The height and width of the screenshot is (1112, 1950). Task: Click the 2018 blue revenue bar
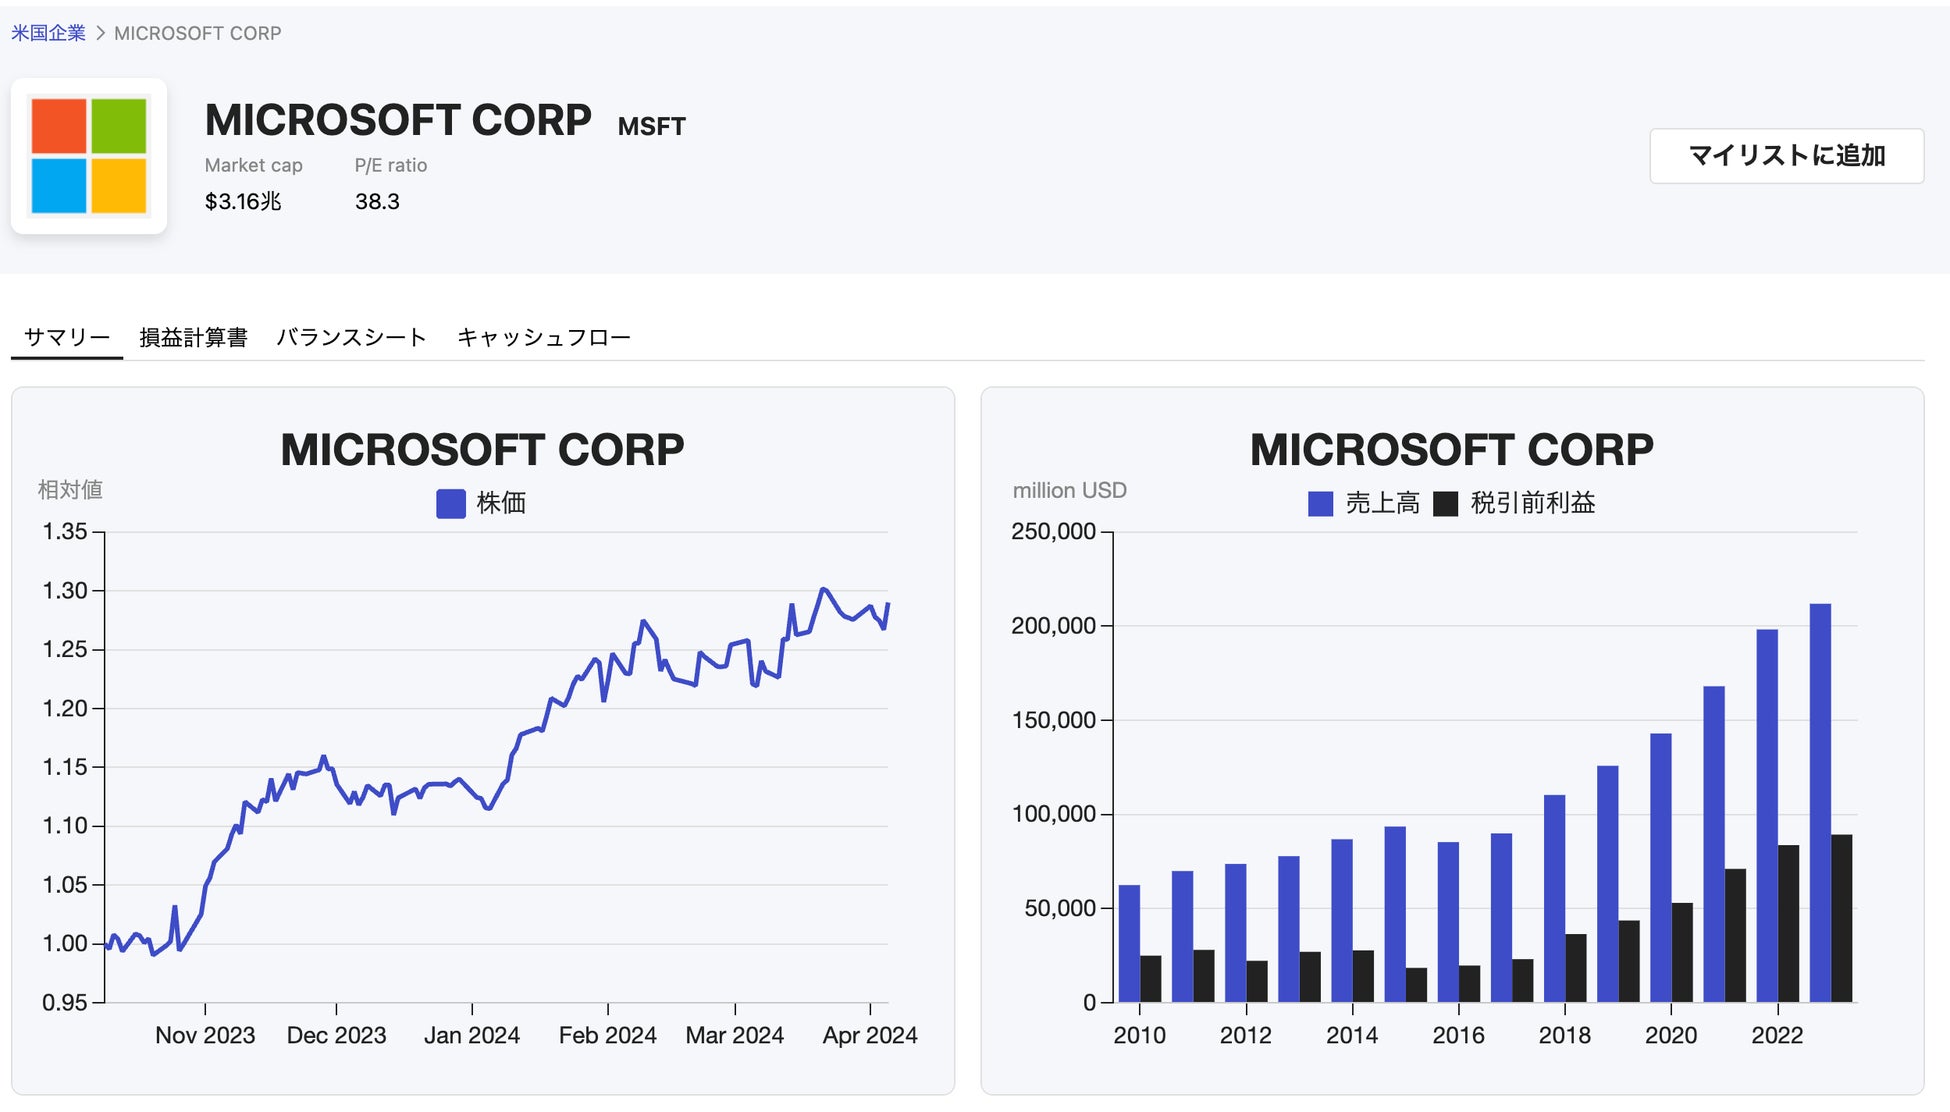[x=1554, y=898]
